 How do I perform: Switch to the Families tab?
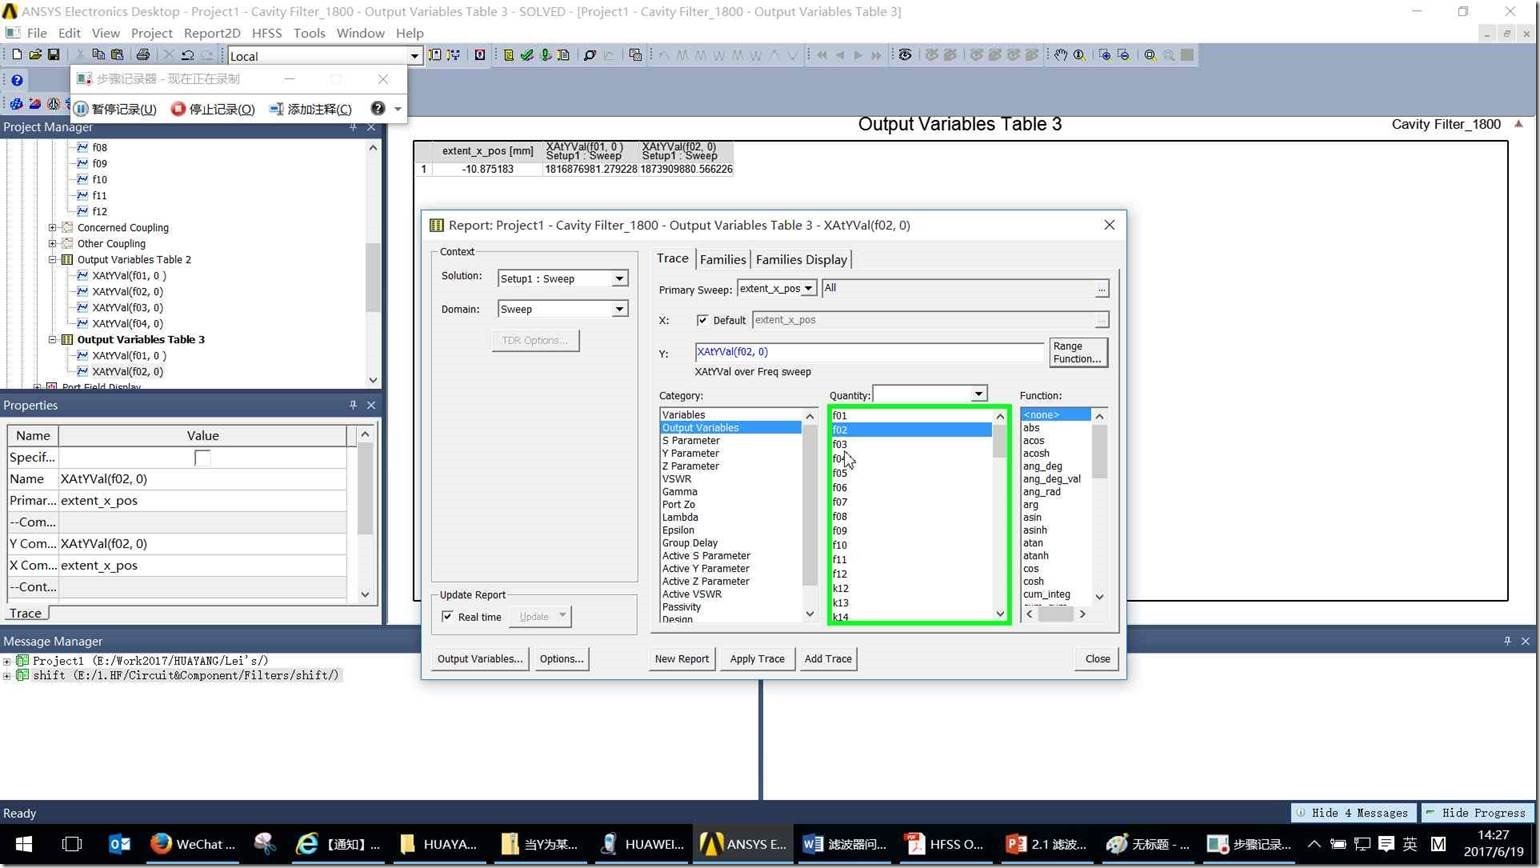pyautogui.click(x=722, y=259)
